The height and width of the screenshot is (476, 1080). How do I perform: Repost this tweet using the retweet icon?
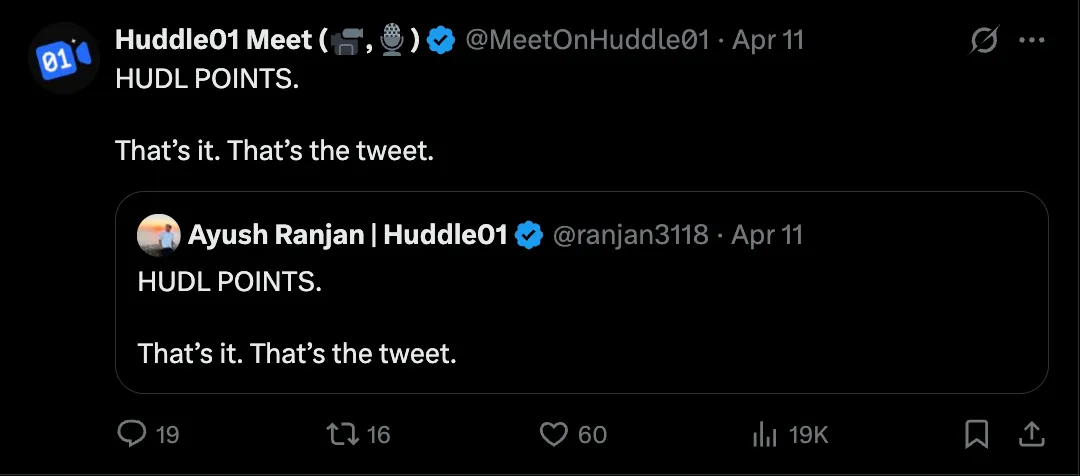click(x=342, y=434)
